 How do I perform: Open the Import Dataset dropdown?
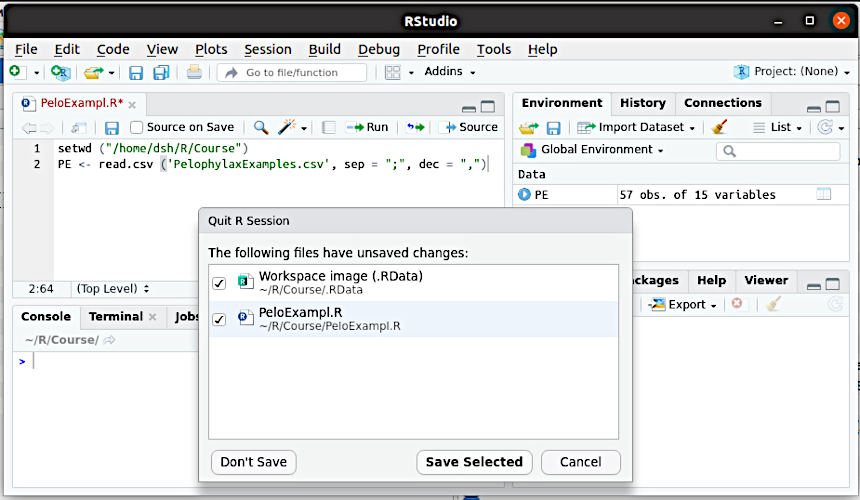click(x=636, y=127)
